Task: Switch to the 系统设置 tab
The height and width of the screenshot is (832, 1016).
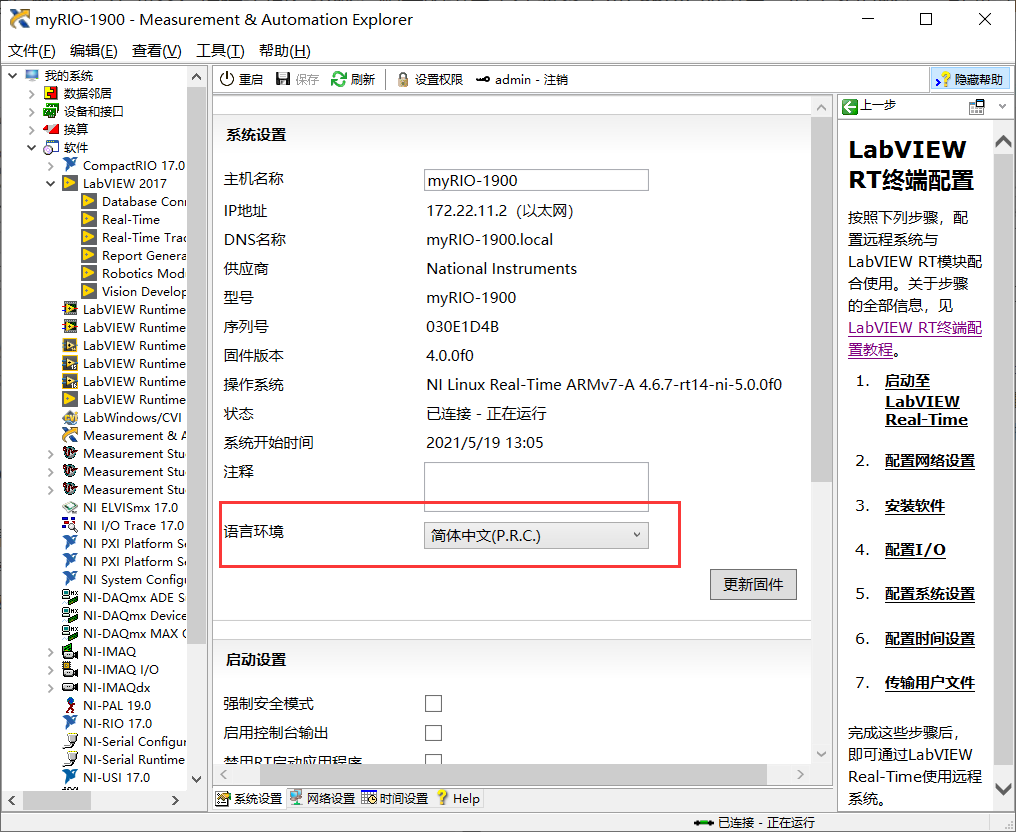Action: click(247, 798)
